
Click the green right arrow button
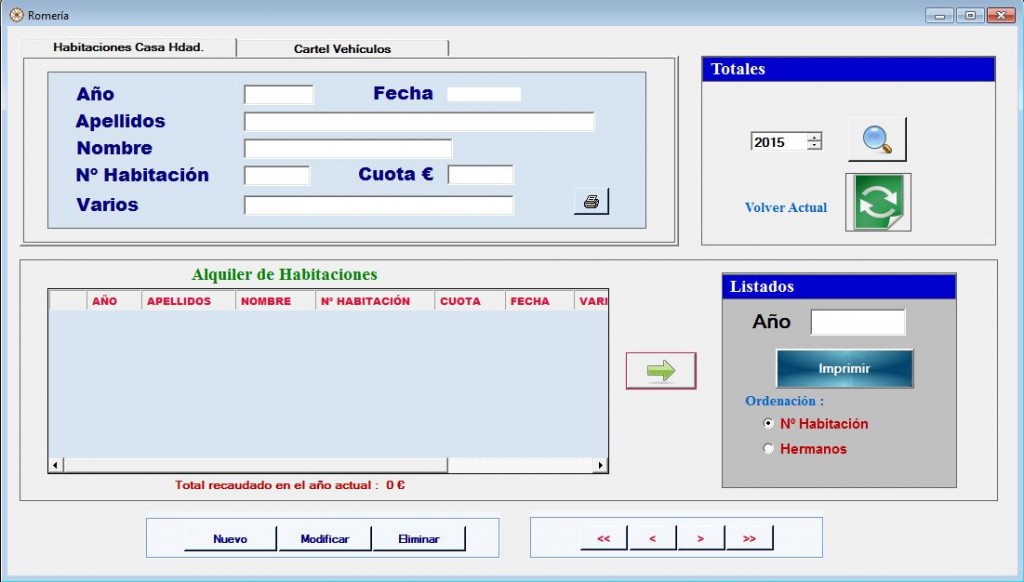click(x=661, y=371)
